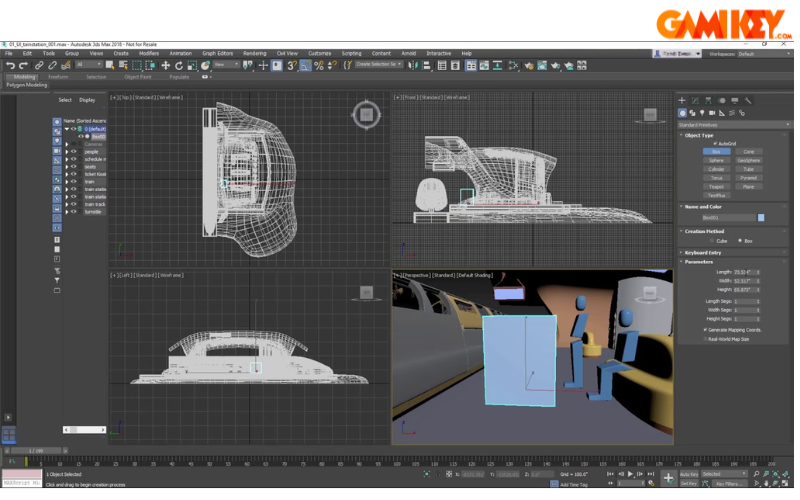Screen dimensions: 800x500
Task: Click the Undo arrow icon
Action: pyautogui.click(x=10, y=65)
